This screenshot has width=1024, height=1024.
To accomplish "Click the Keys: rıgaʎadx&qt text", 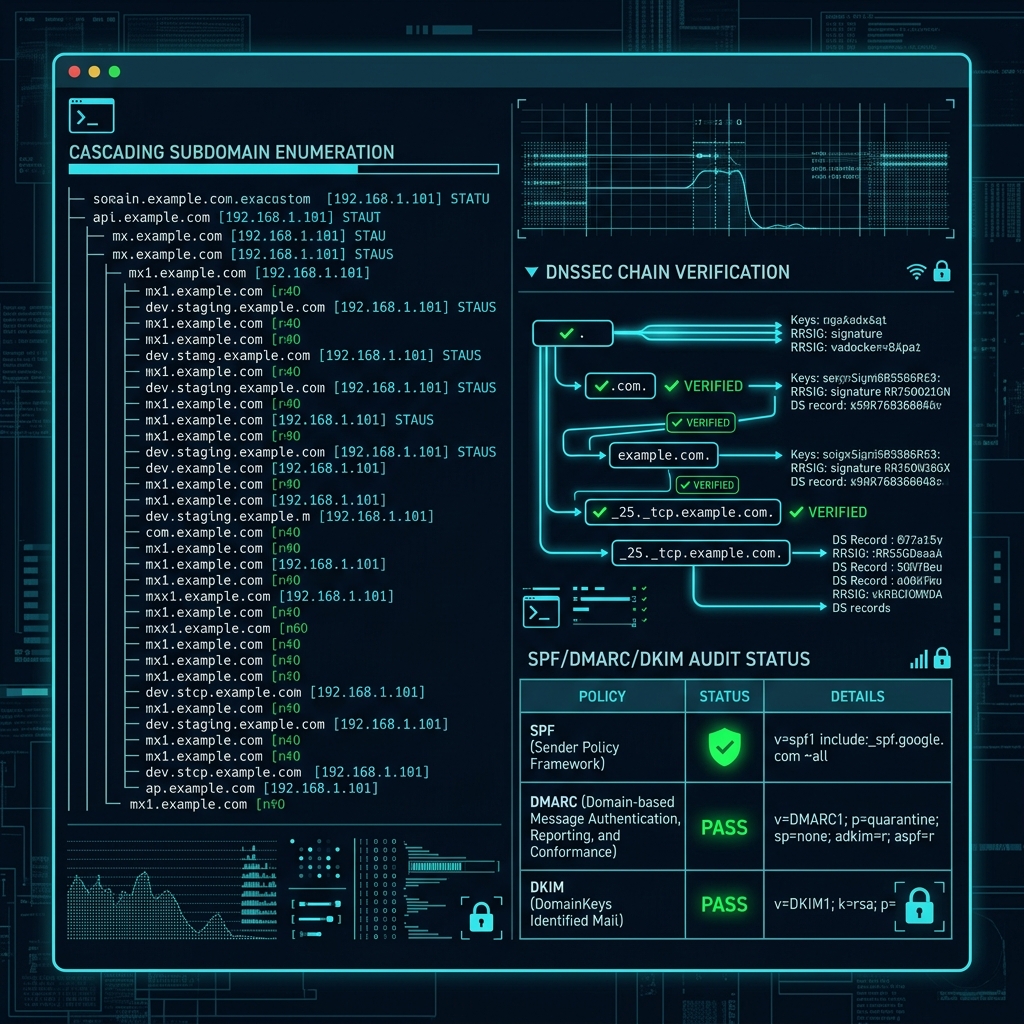I will pos(839,320).
